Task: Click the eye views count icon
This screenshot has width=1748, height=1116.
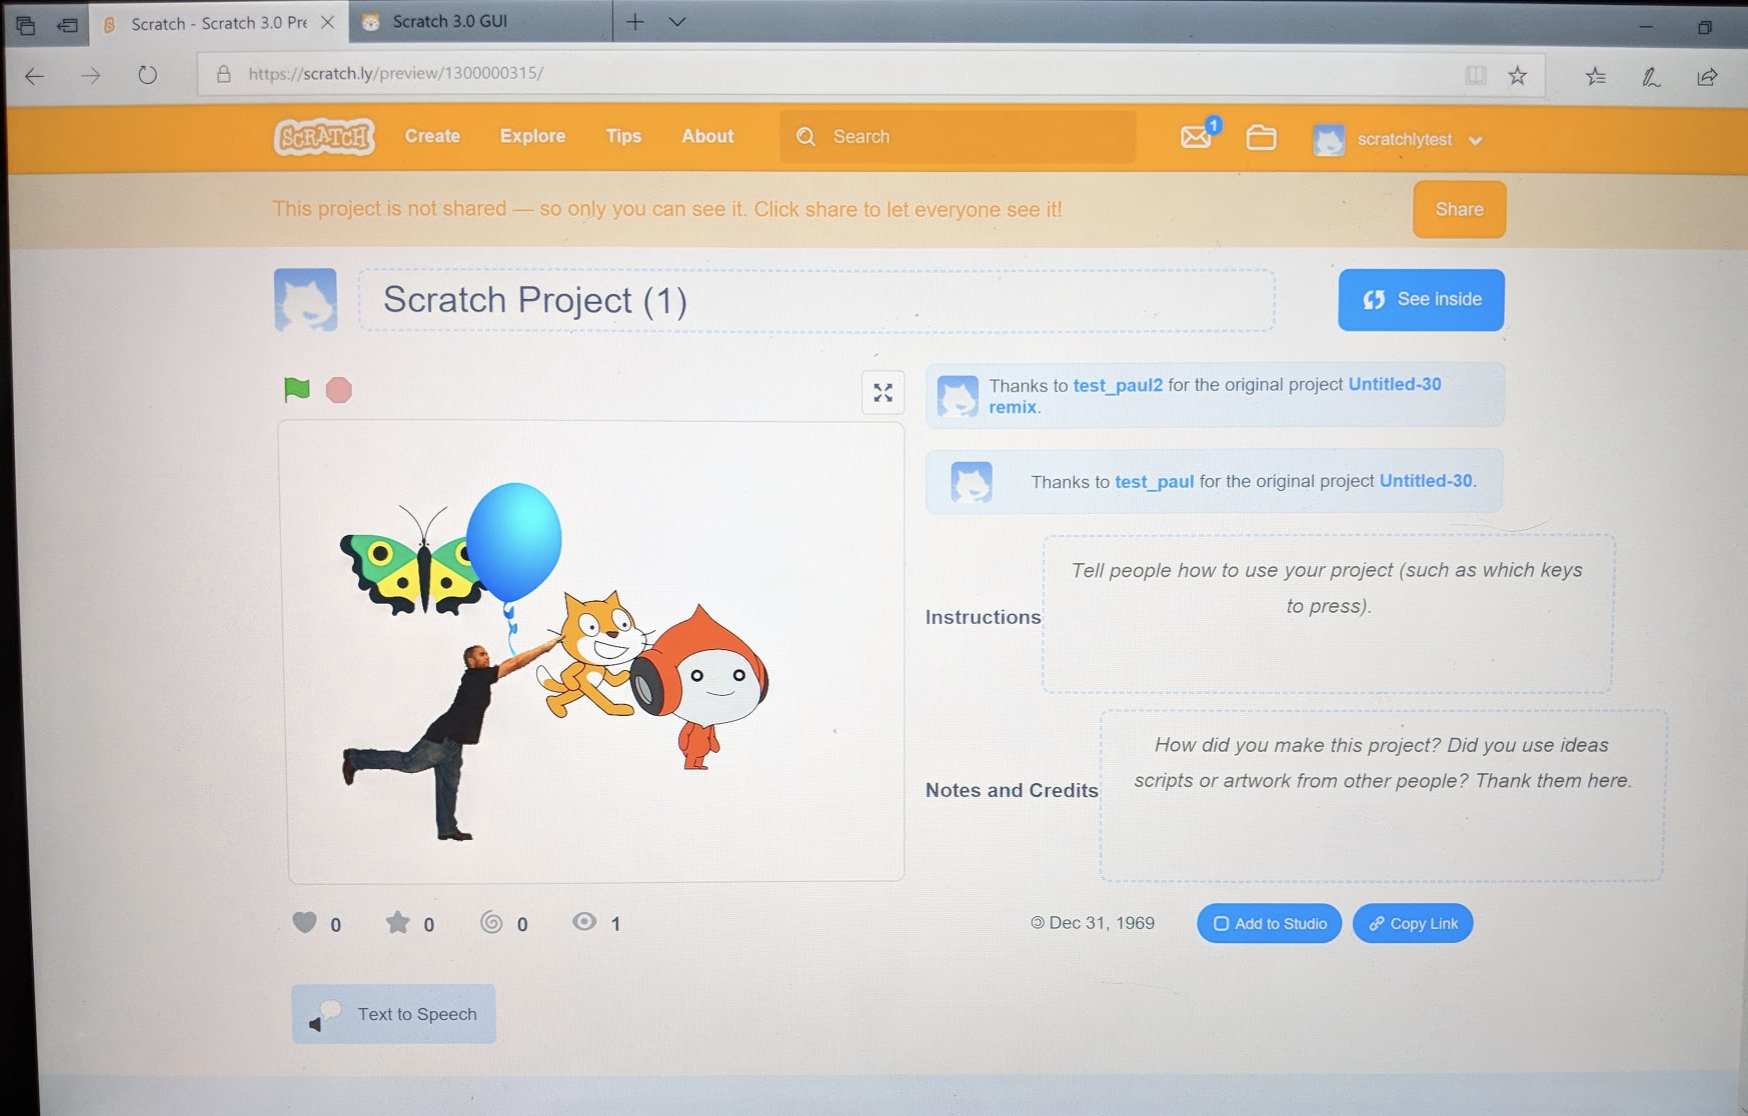Action: [x=584, y=922]
